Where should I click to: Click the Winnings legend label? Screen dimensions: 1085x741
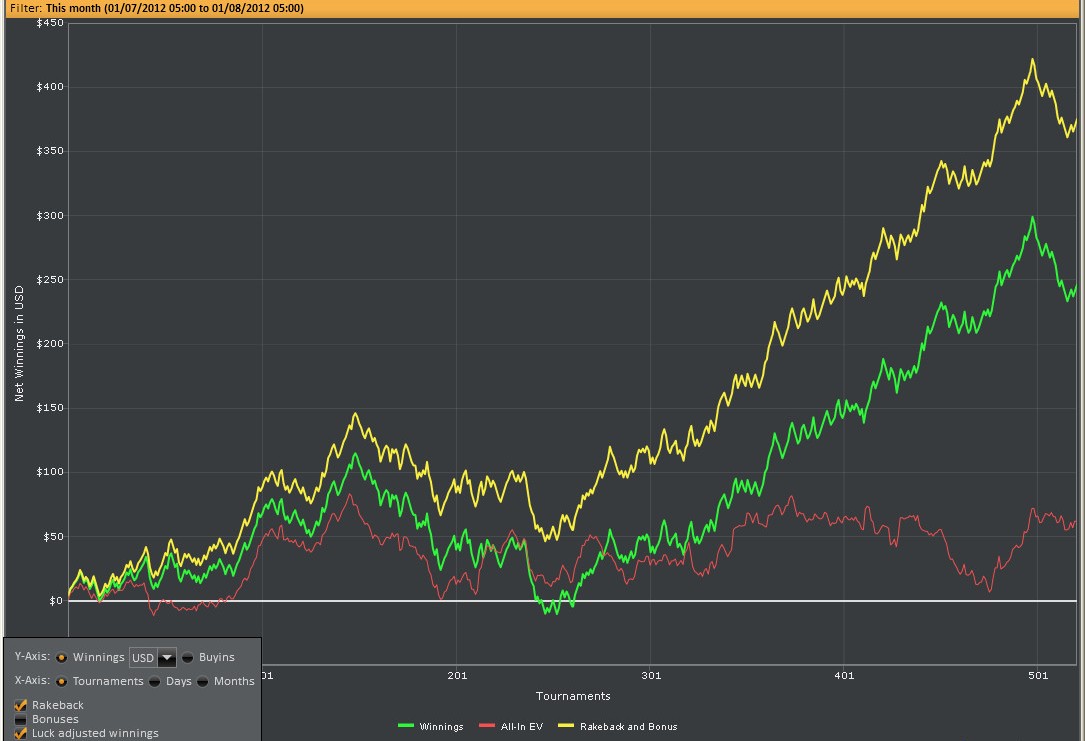coord(441,726)
